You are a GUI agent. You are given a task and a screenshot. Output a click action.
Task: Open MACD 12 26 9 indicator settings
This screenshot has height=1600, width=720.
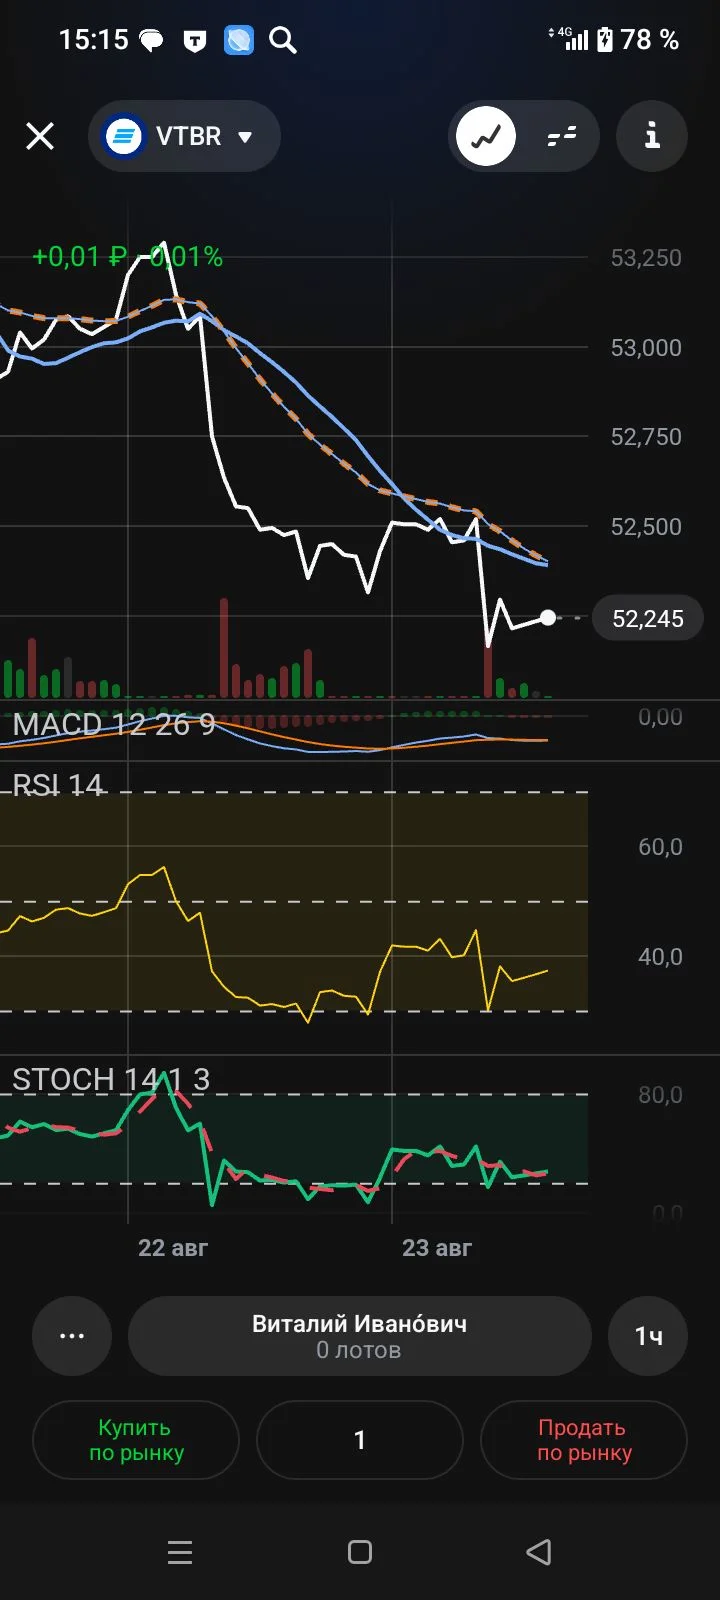point(113,724)
